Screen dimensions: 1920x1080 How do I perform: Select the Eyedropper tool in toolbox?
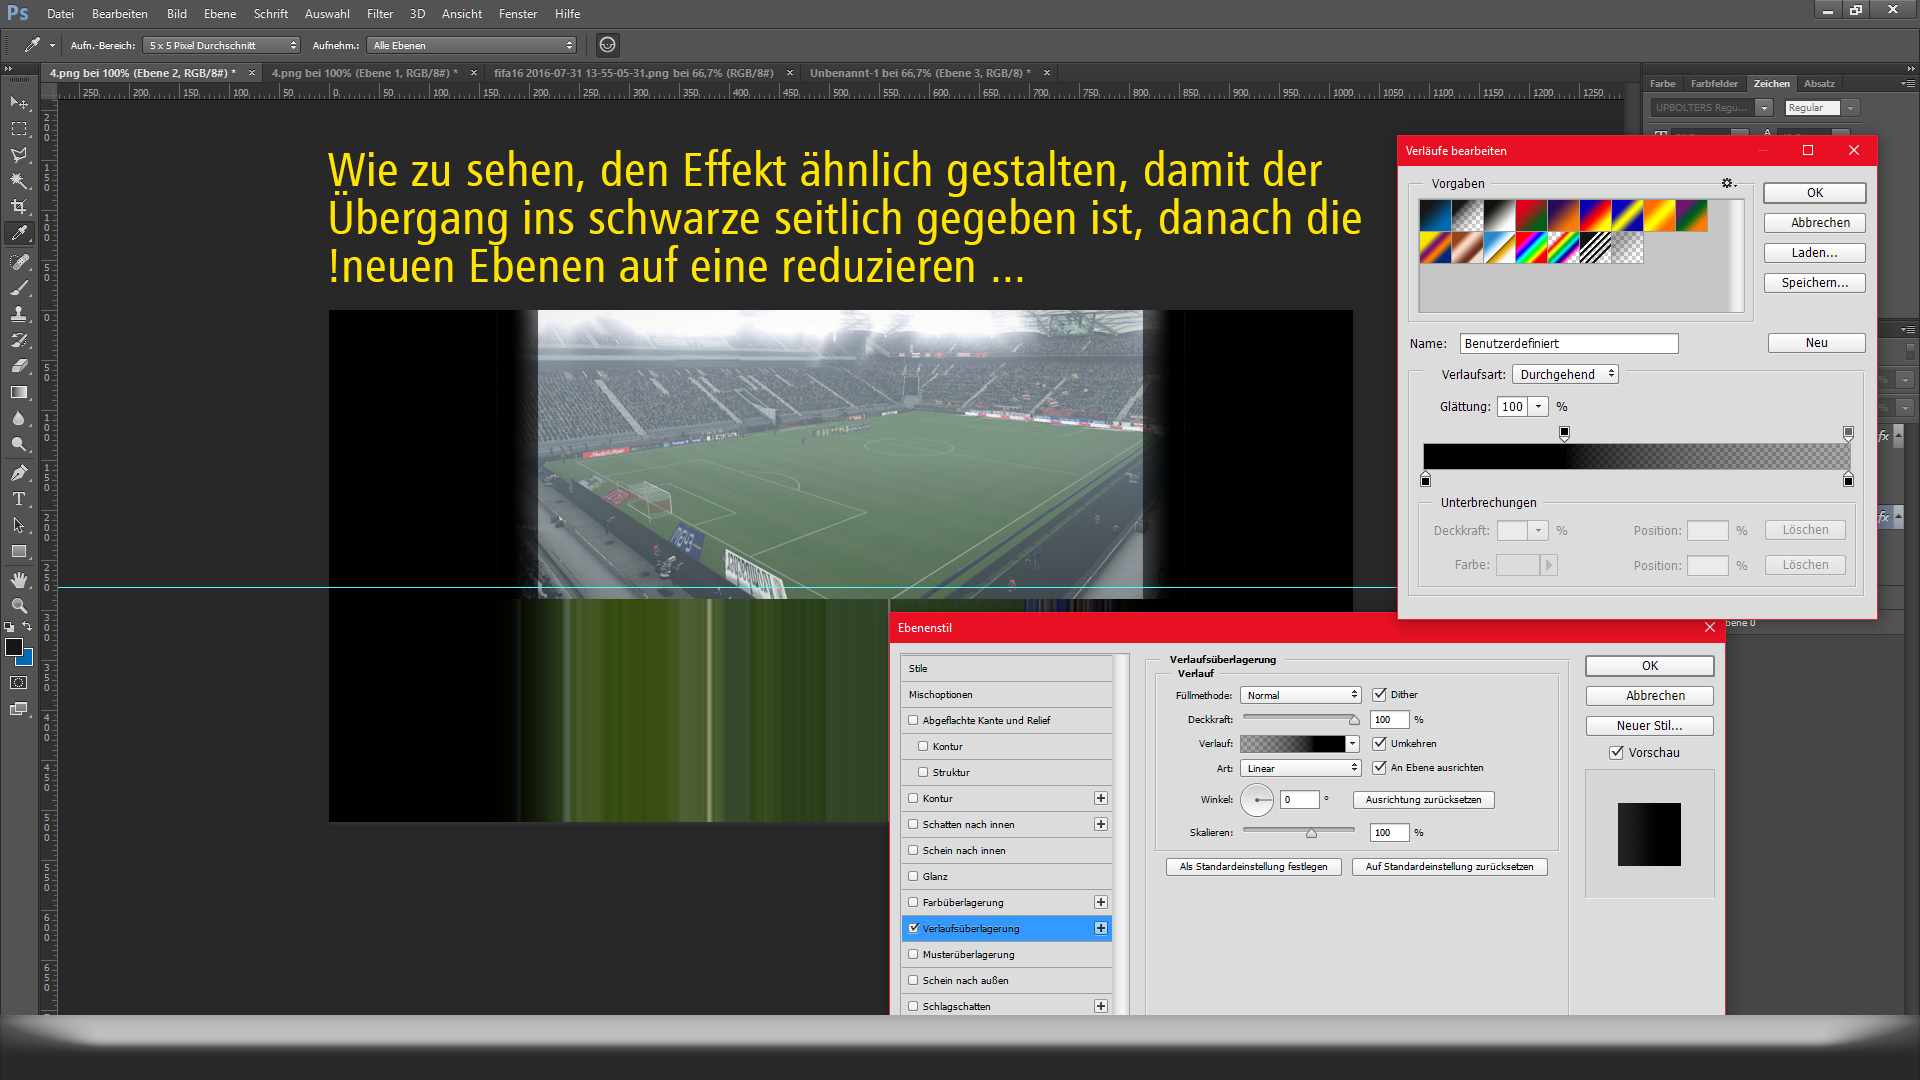pyautogui.click(x=19, y=233)
